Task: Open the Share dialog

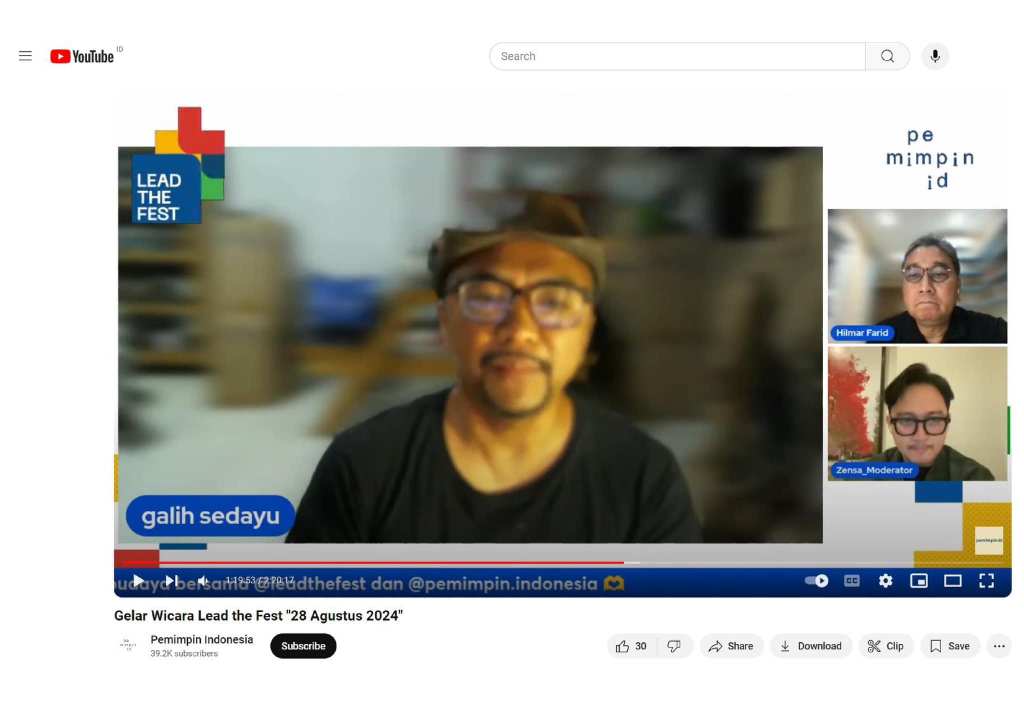Action: (x=731, y=646)
